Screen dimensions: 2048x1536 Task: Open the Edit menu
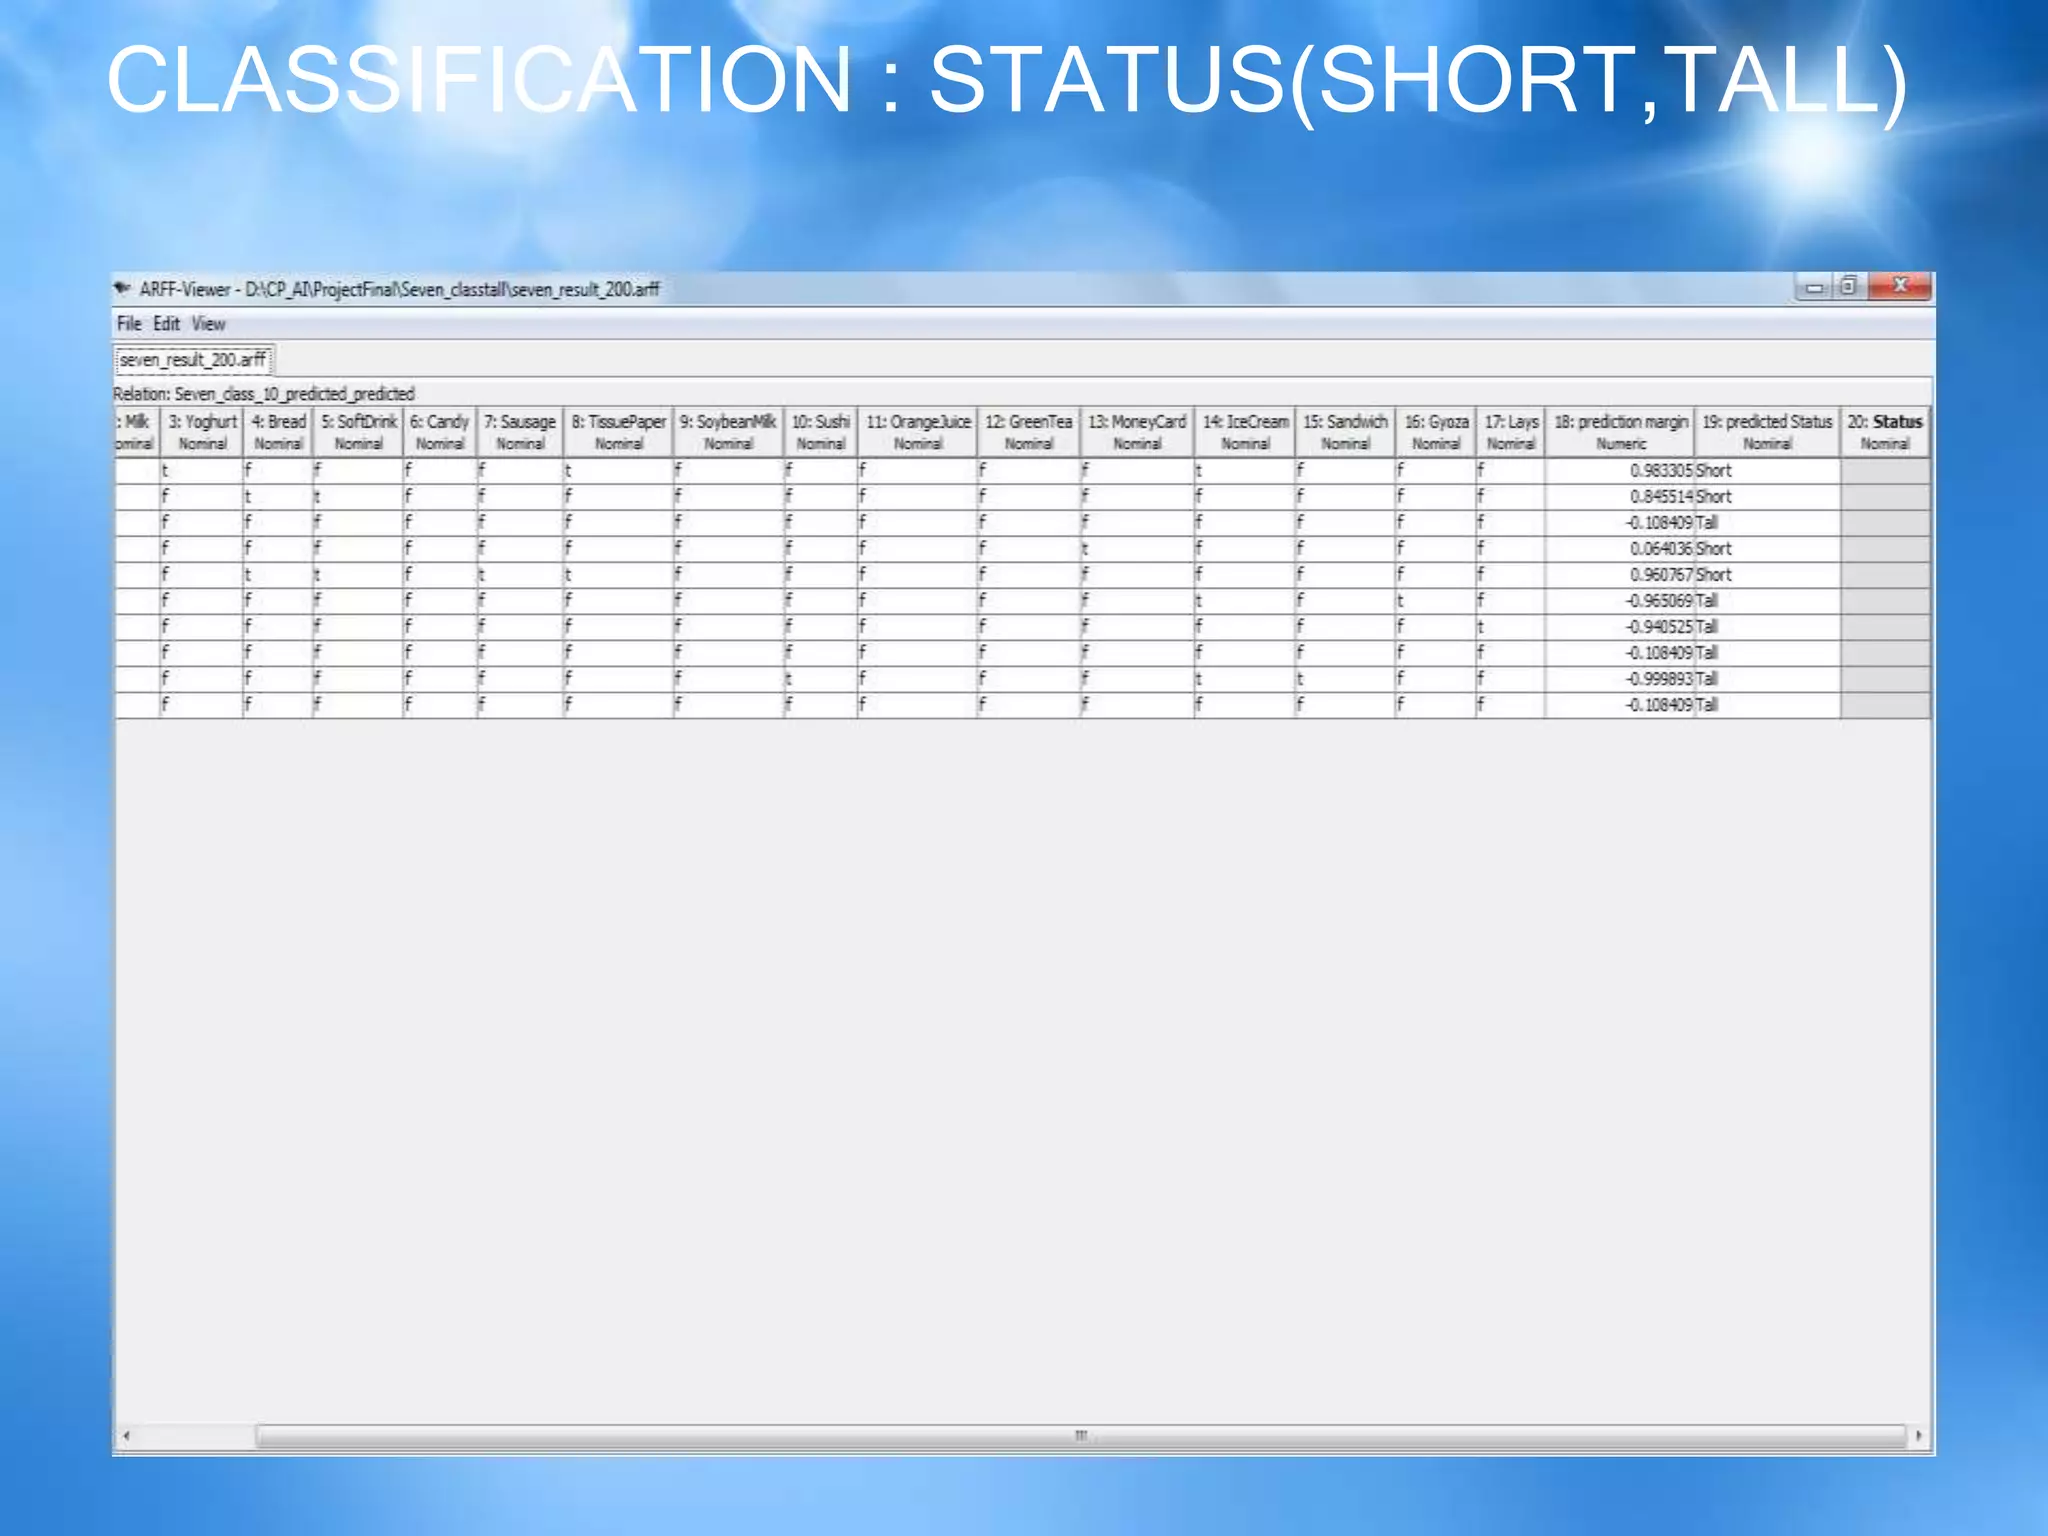click(166, 324)
